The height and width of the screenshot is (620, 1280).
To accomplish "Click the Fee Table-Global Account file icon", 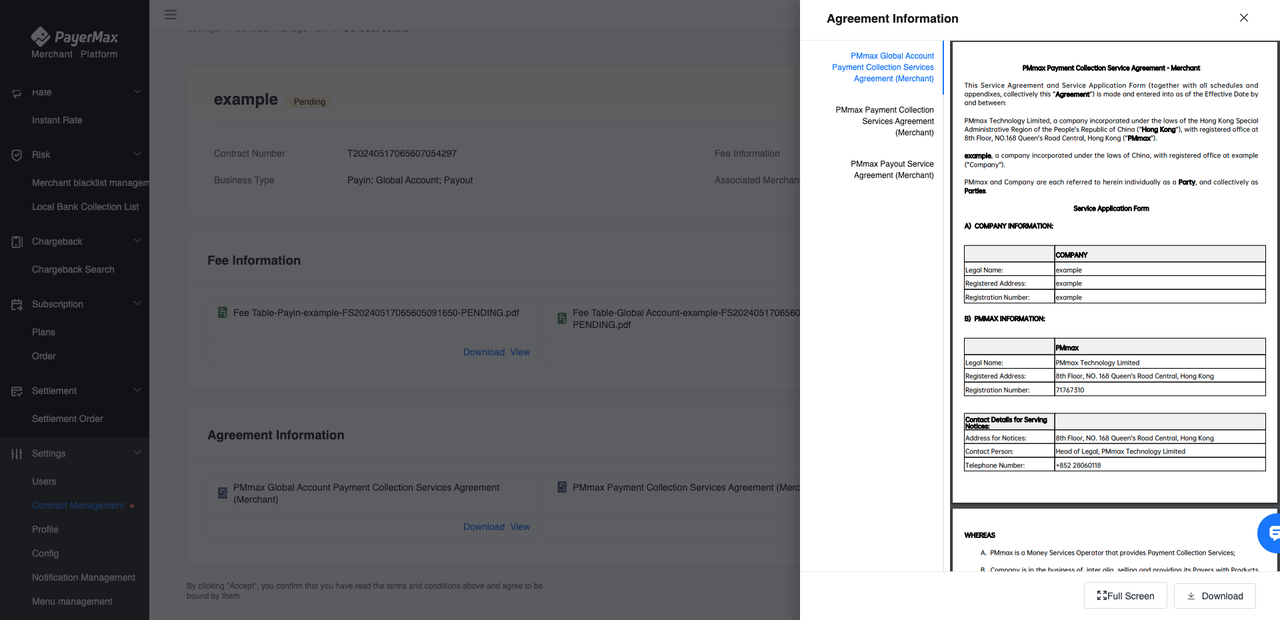I will click(562, 318).
